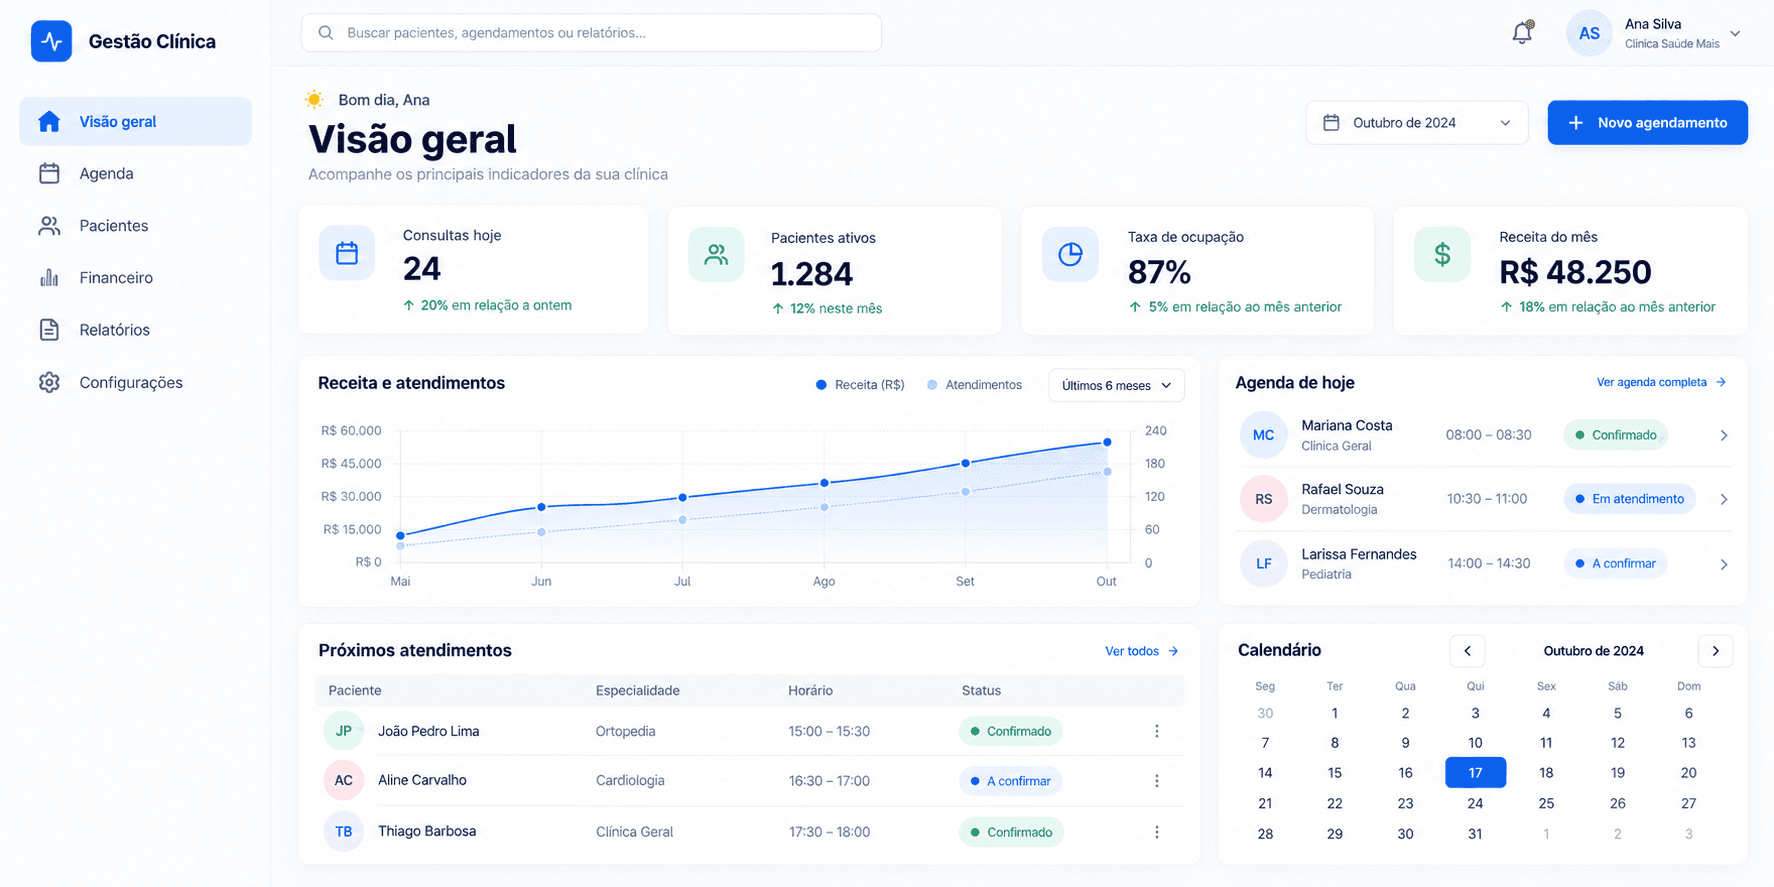Click the AS user avatar
The width and height of the screenshot is (1774, 887).
(x=1589, y=33)
